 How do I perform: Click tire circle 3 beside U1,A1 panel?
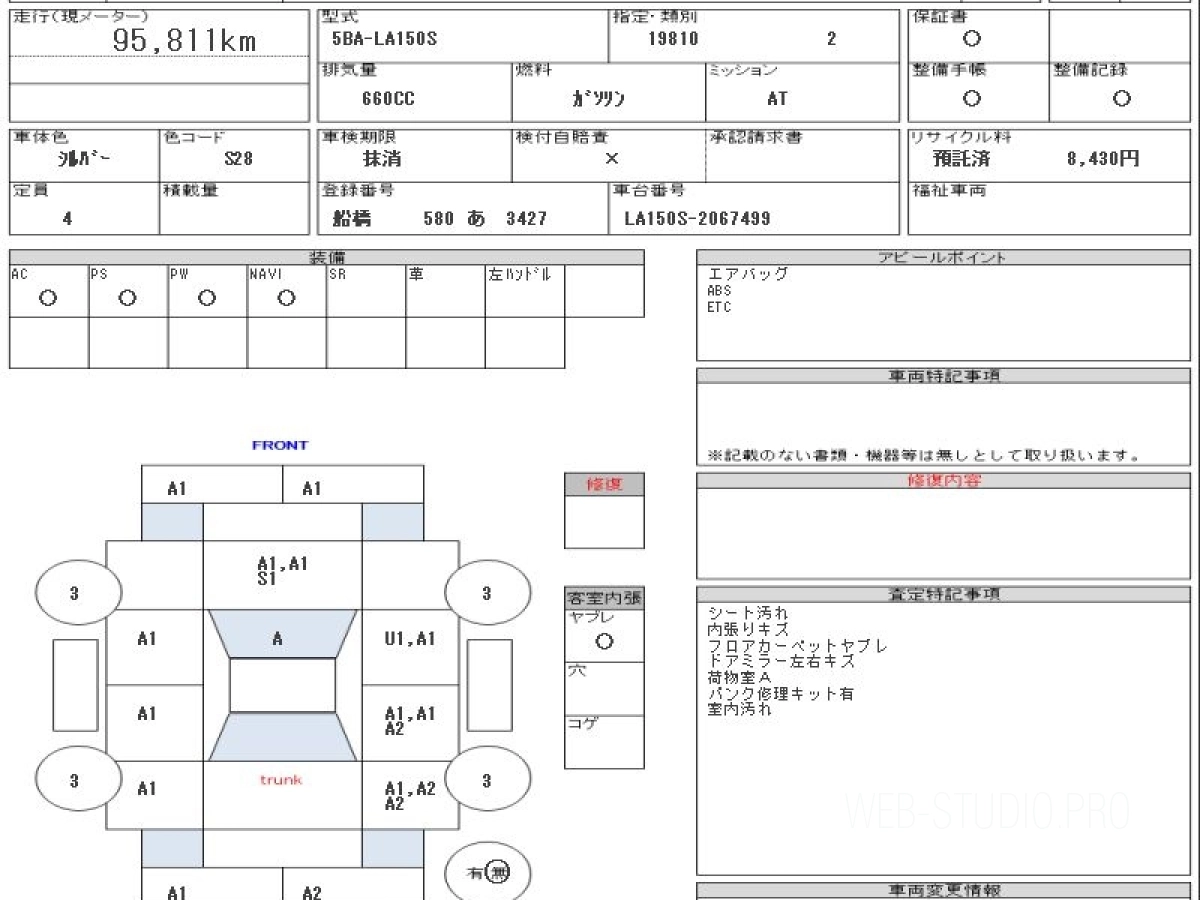(487, 593)
